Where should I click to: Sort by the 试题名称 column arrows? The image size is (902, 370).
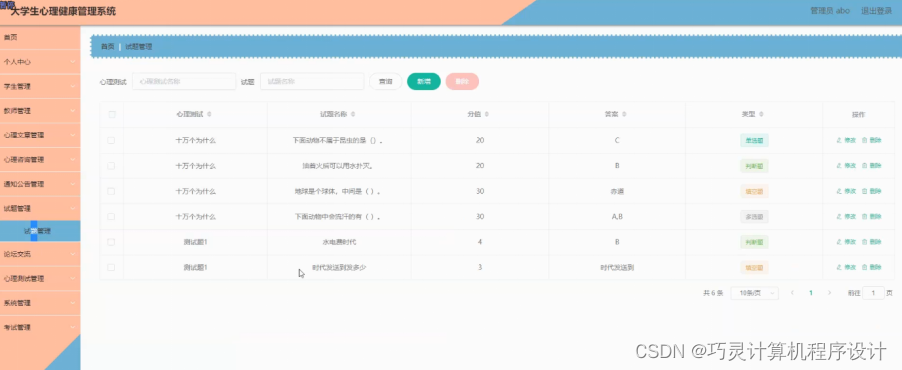tap(353, 115)
